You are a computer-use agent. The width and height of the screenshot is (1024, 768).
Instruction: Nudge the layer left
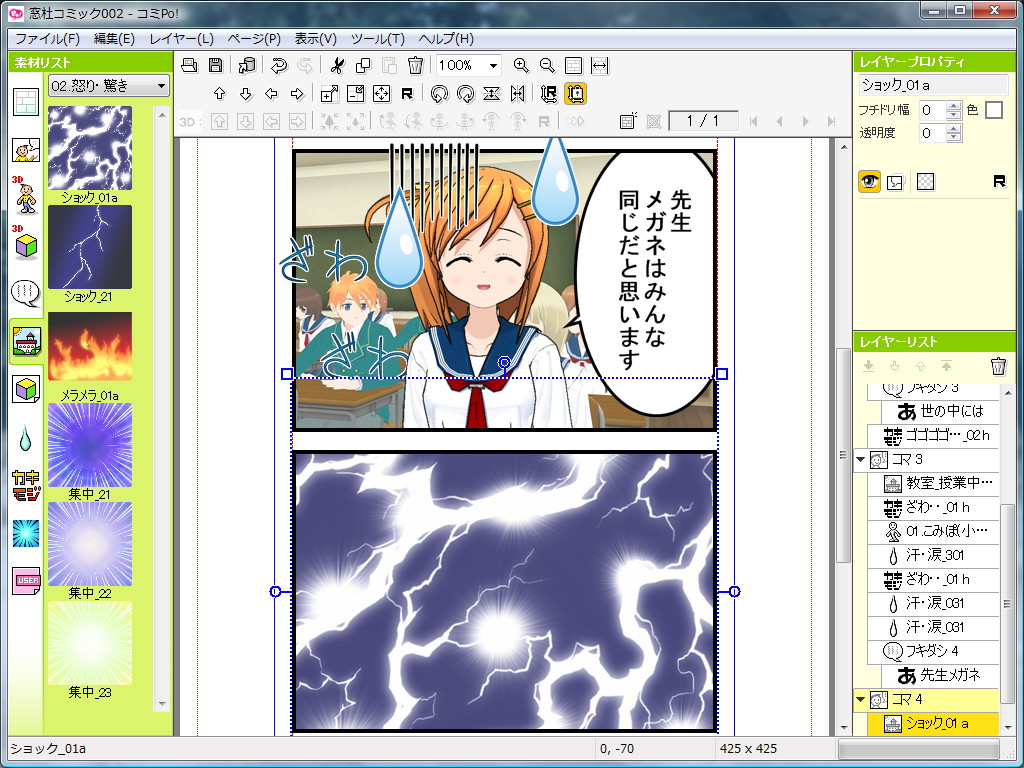[x=272, y=93]
